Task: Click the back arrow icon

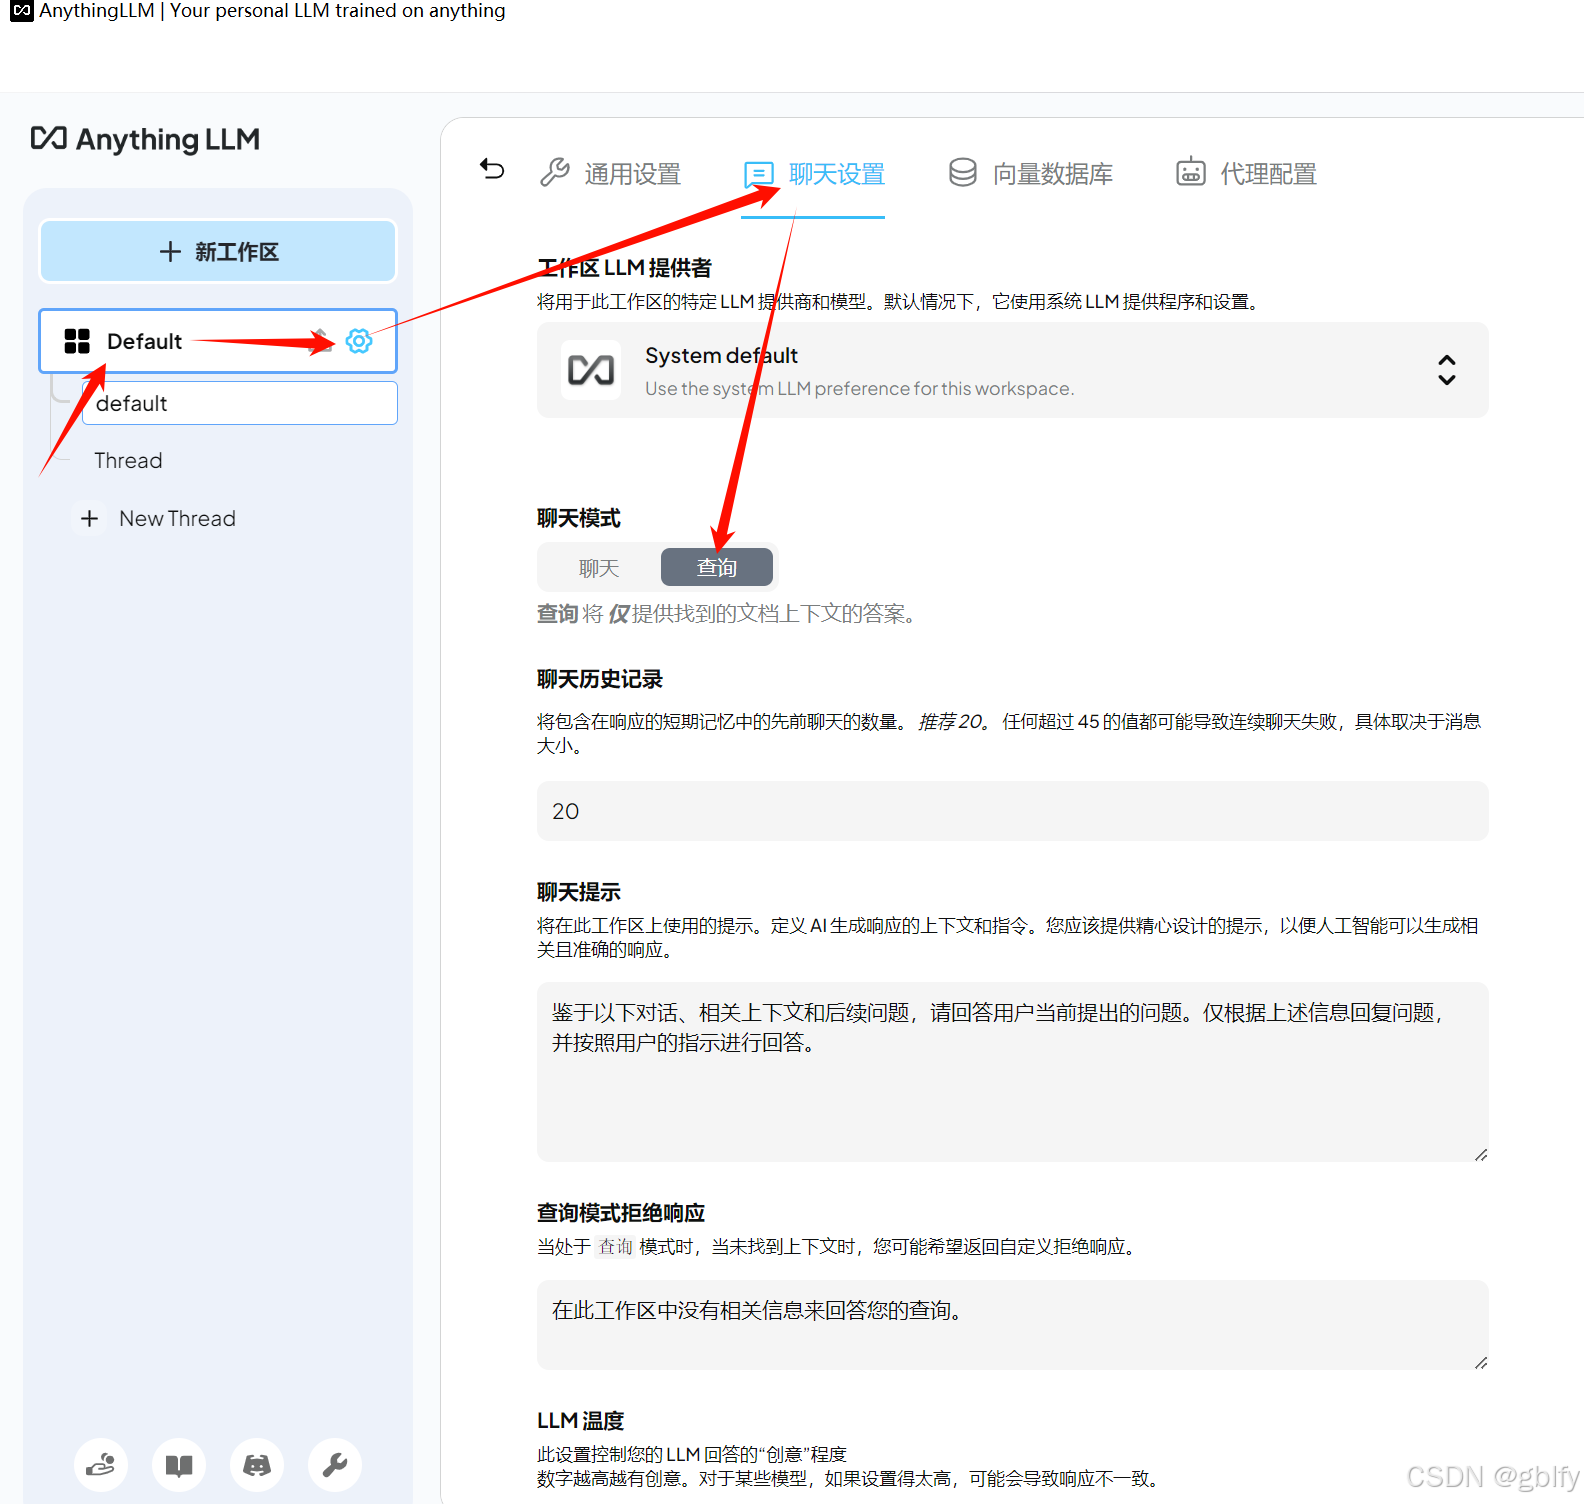Action: click(492, 169)
